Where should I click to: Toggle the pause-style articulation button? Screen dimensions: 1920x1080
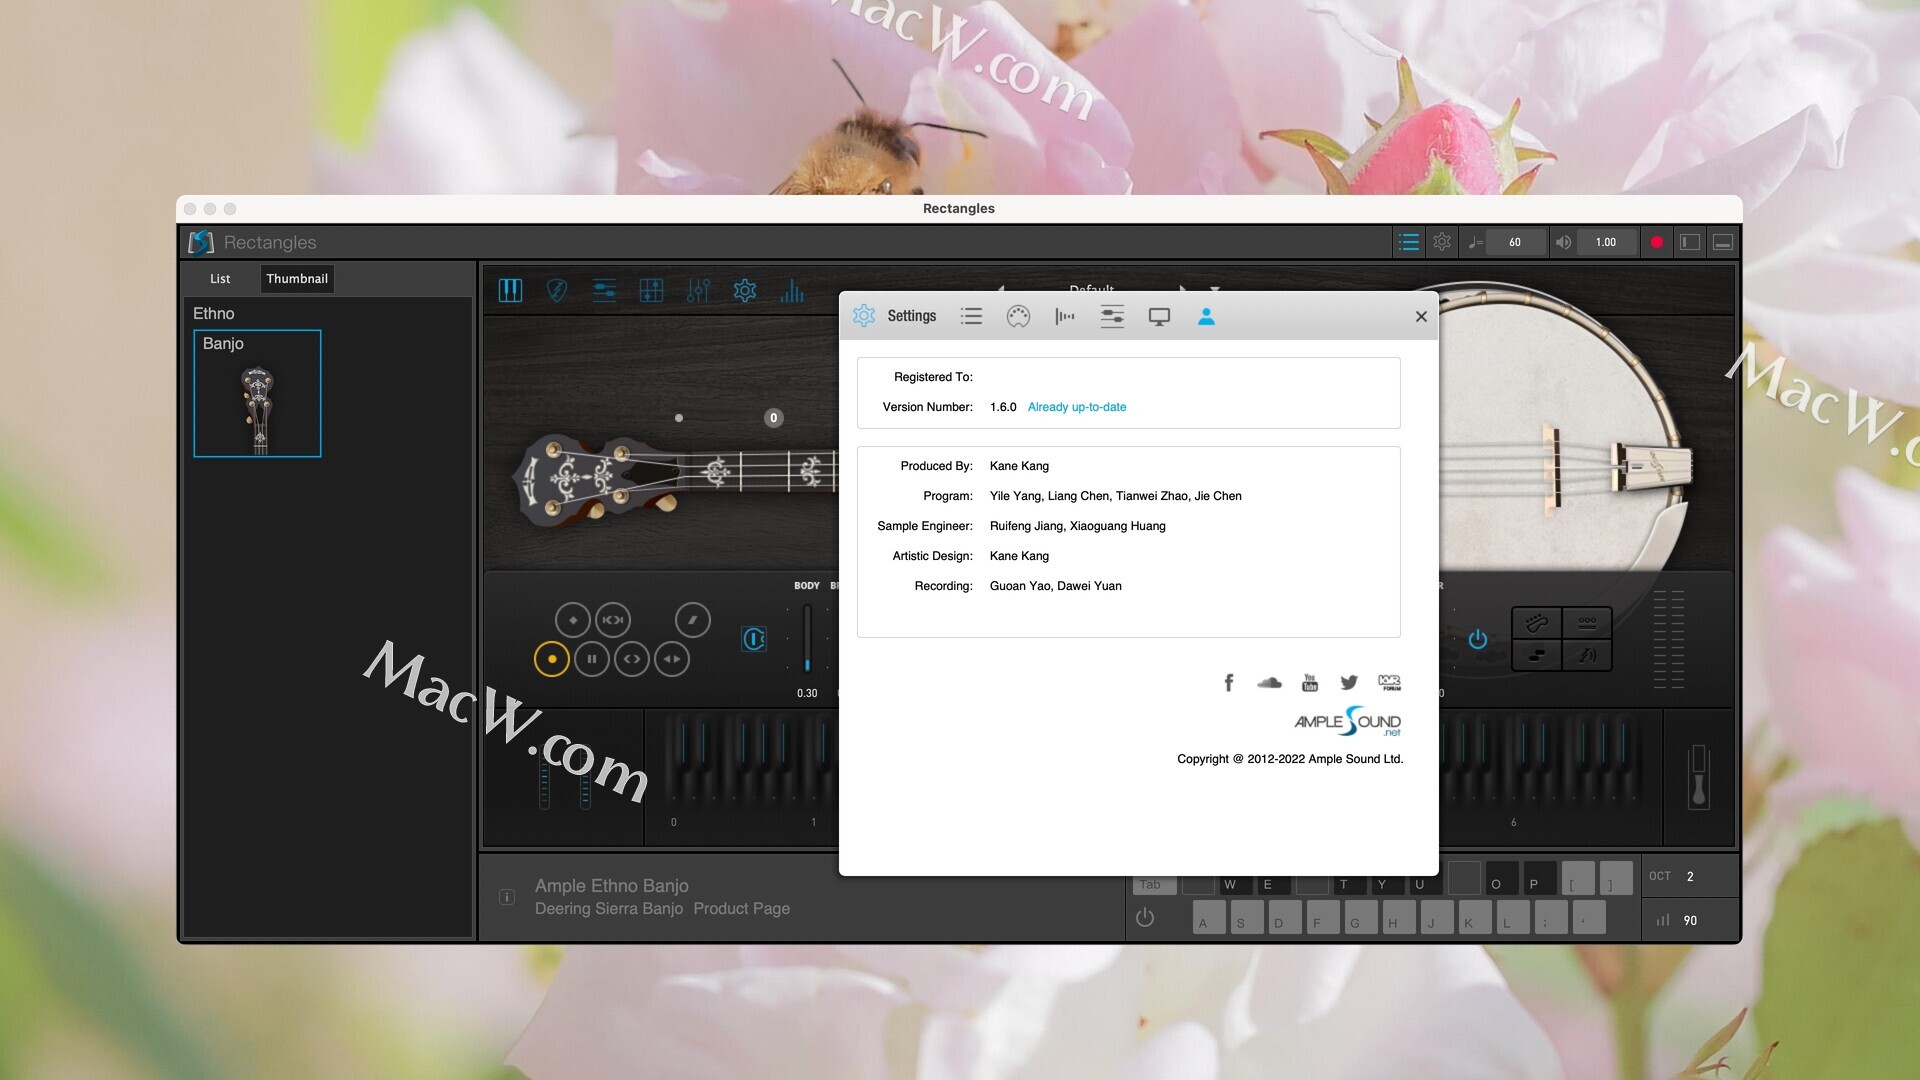coord(592,659)
